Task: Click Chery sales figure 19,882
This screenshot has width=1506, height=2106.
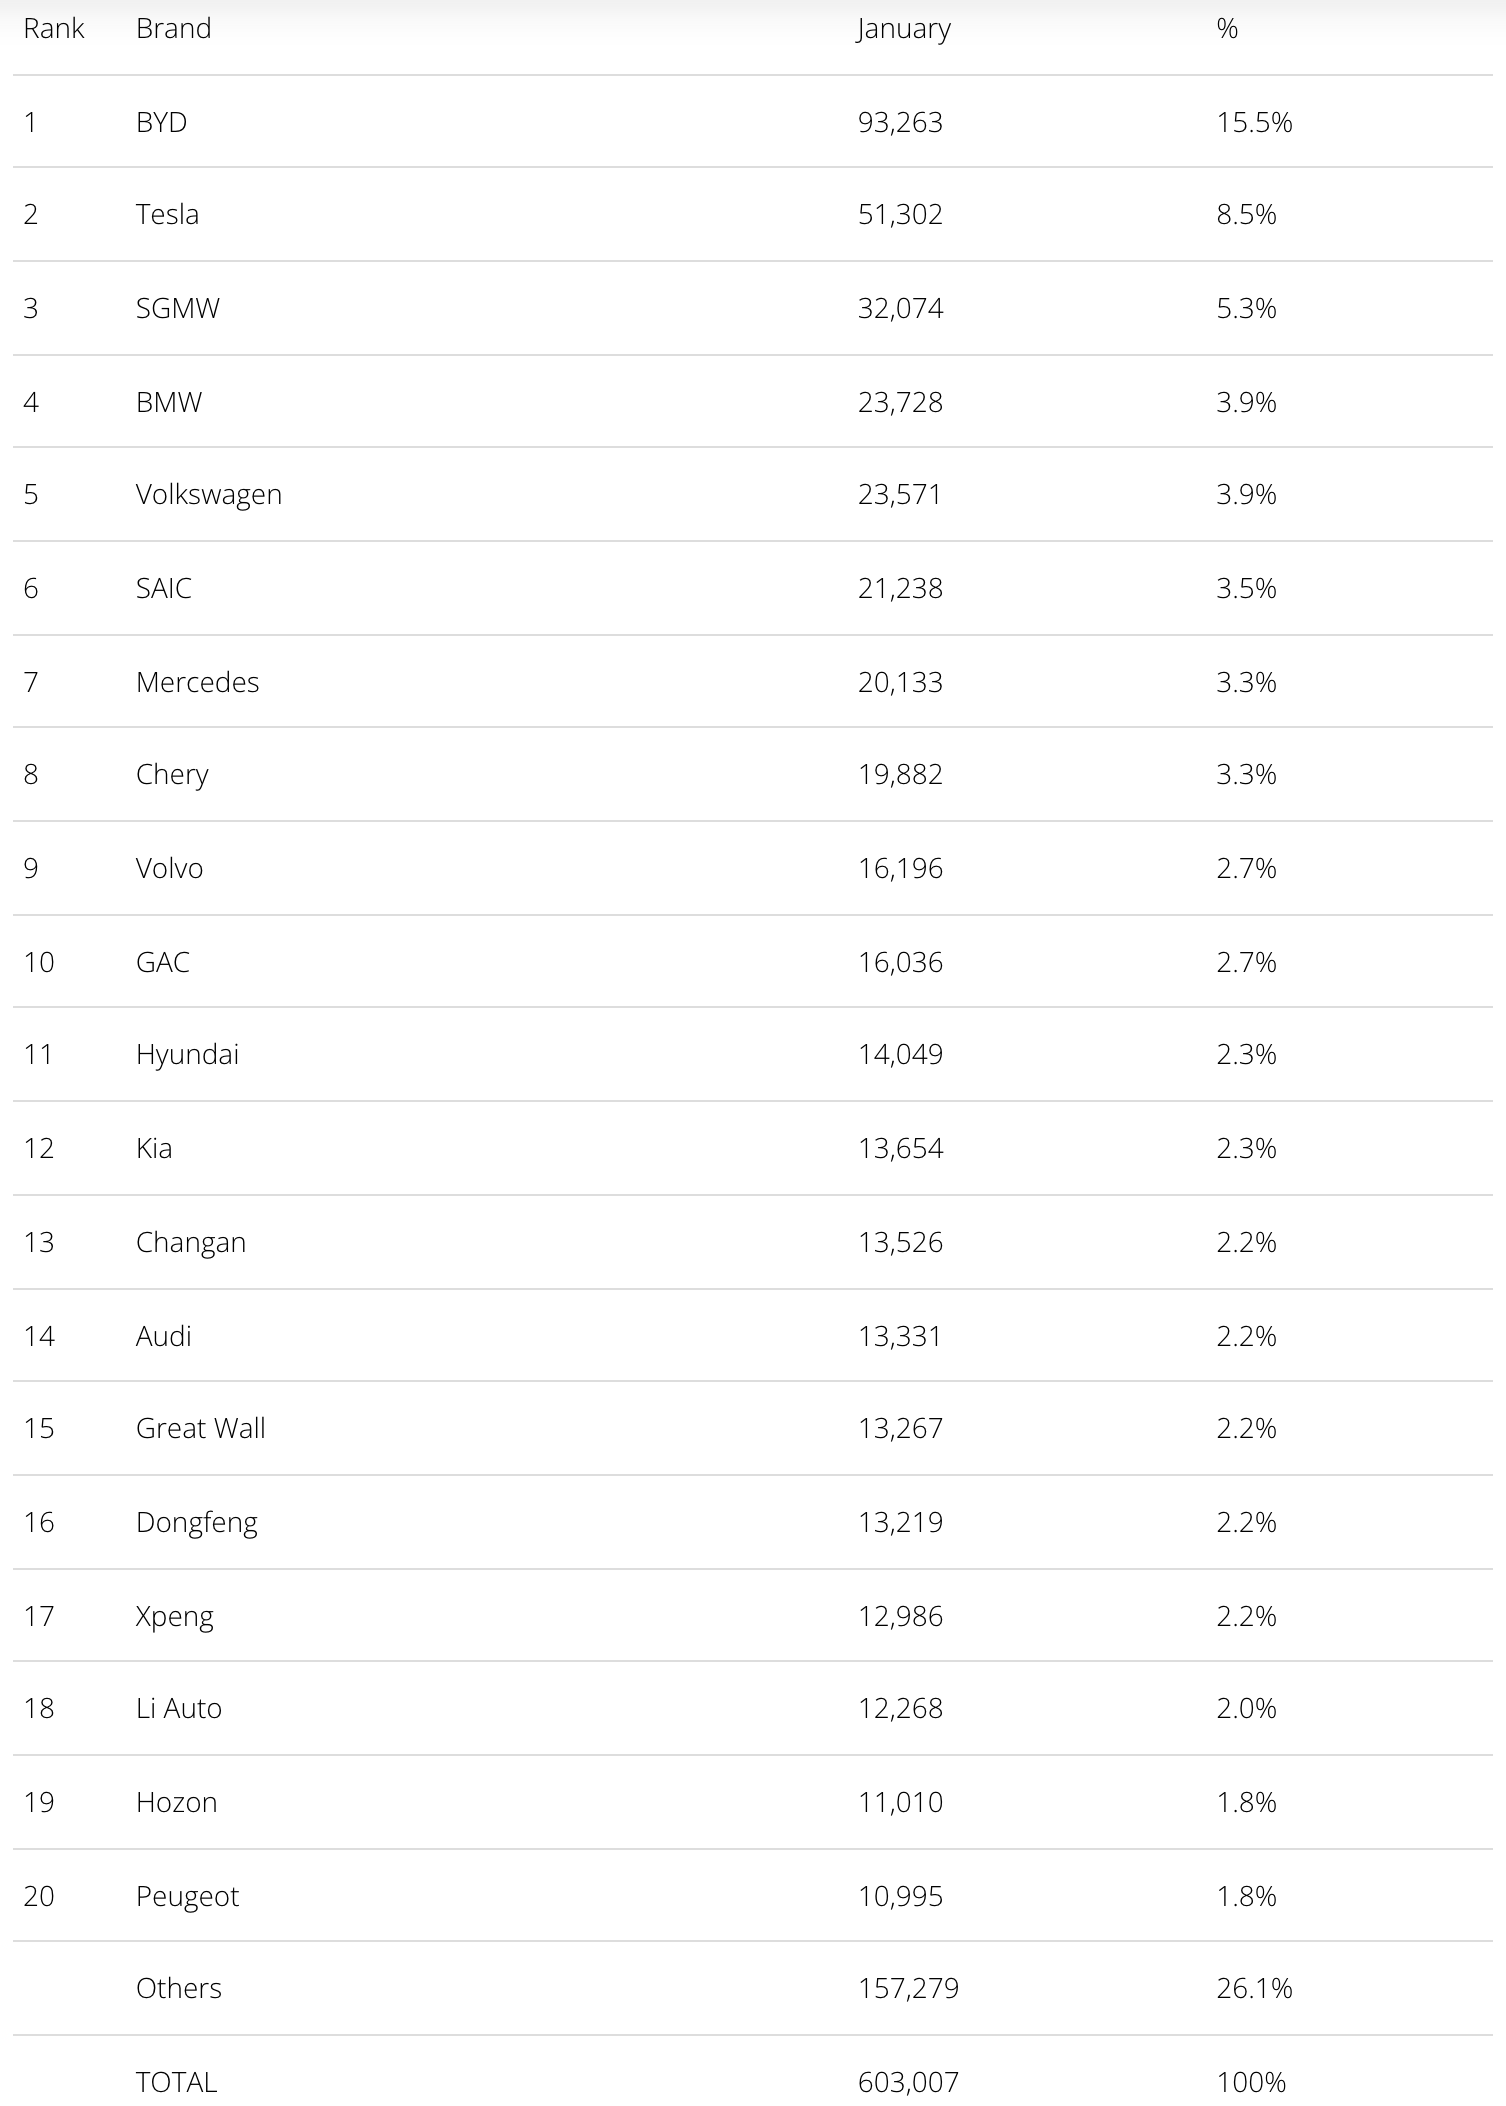Action: point(900,775)
